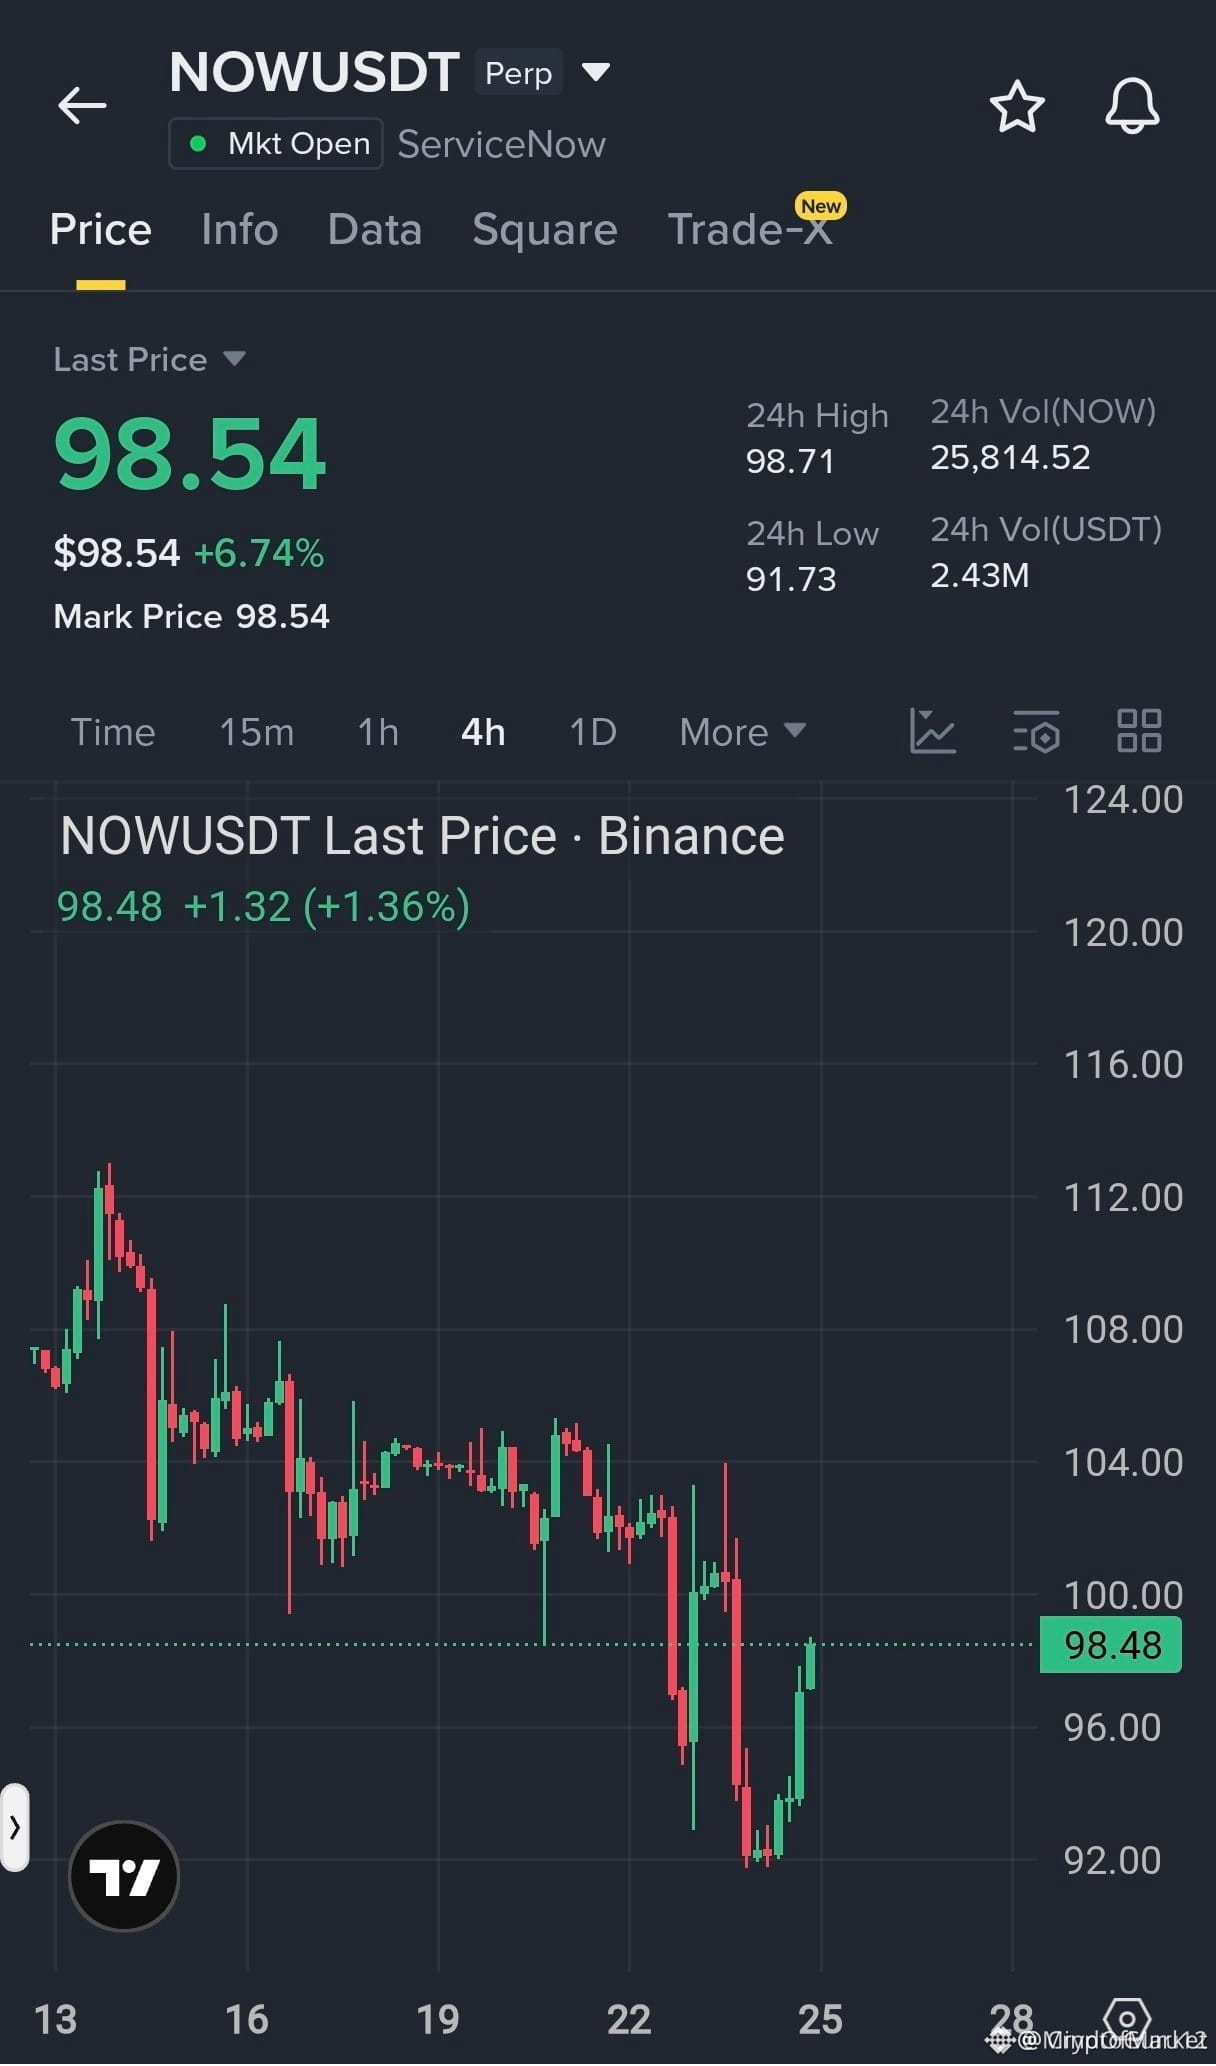1216x2066 pixels.
Task: Click the +6.74% change value
Action: point(259,553)
